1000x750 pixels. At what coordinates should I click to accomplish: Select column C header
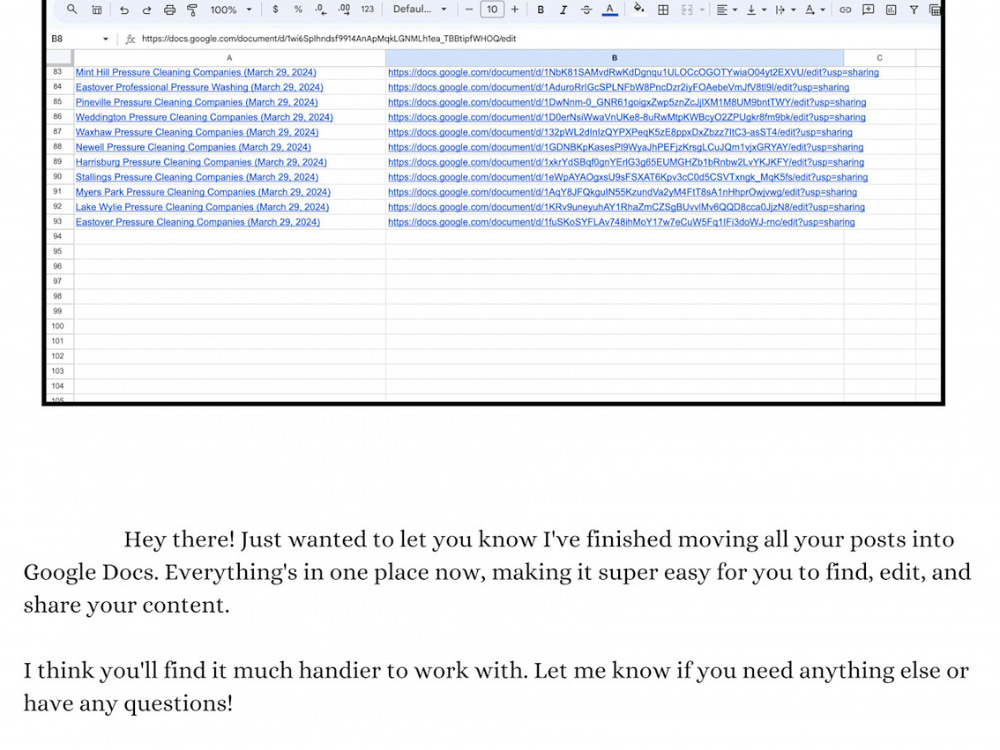(x=879, y=57)
